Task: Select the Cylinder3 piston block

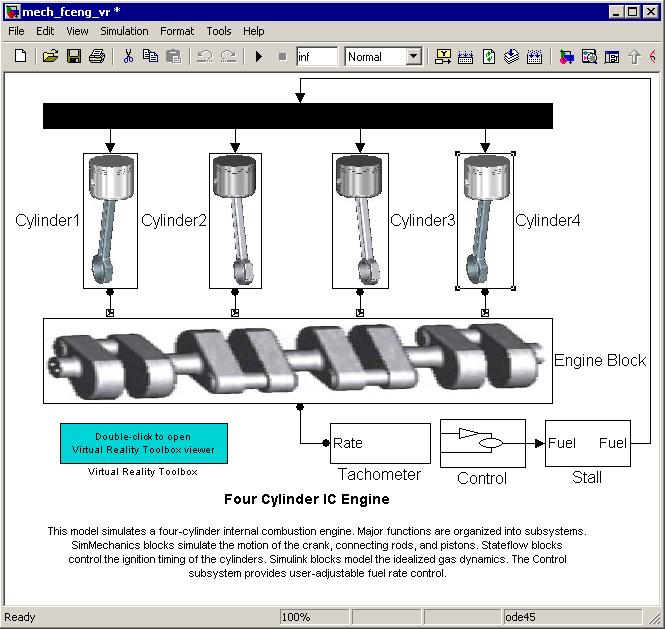Action: tap(360, 221)
